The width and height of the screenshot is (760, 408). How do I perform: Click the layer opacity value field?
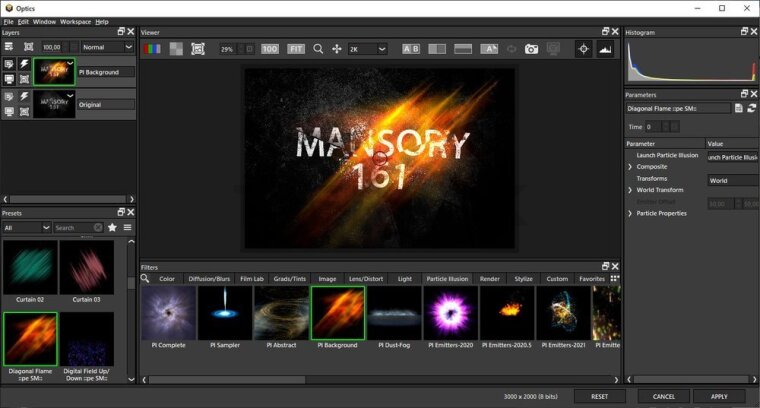pos(51,47)
